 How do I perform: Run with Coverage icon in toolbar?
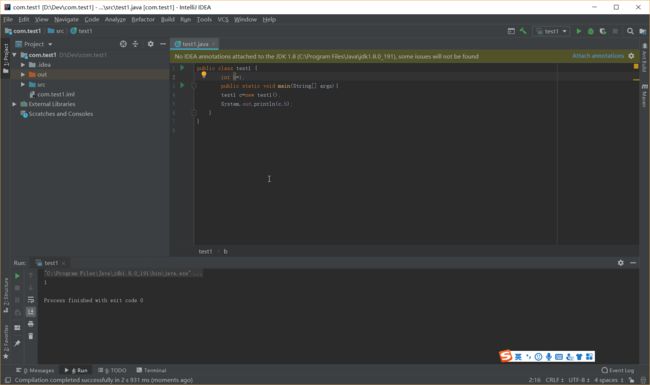click(603, 31)
